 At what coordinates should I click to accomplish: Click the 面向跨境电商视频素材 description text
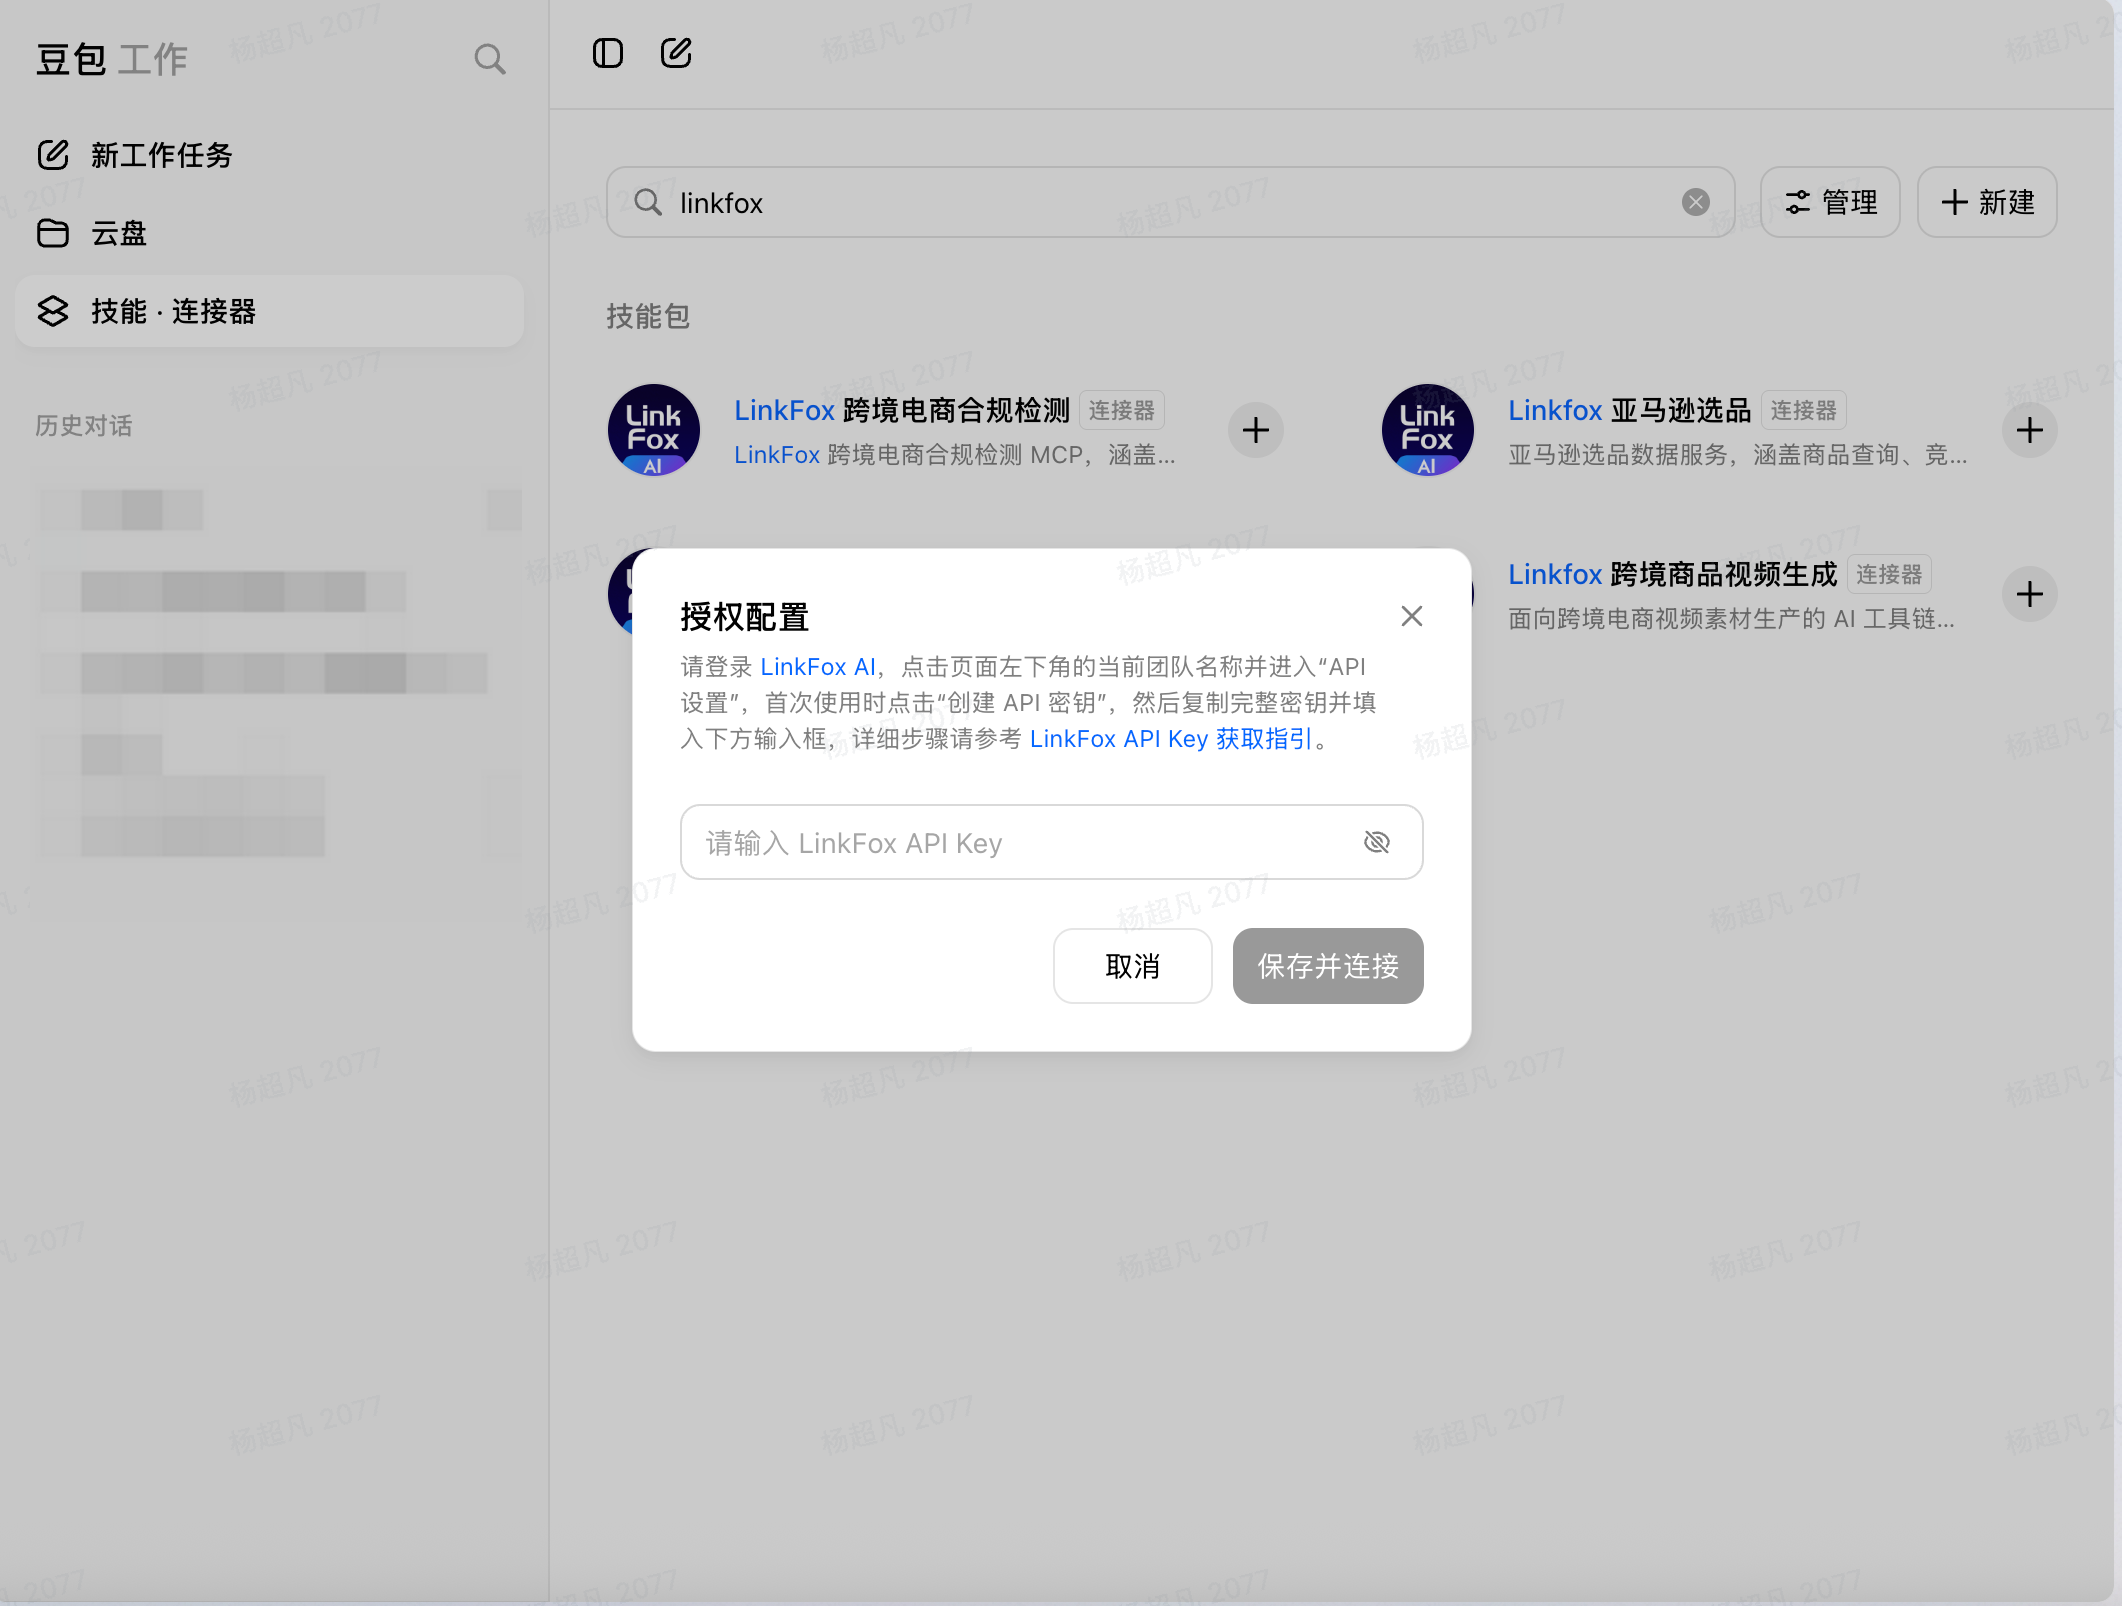pyautogui.click(x=1732, y=619)
